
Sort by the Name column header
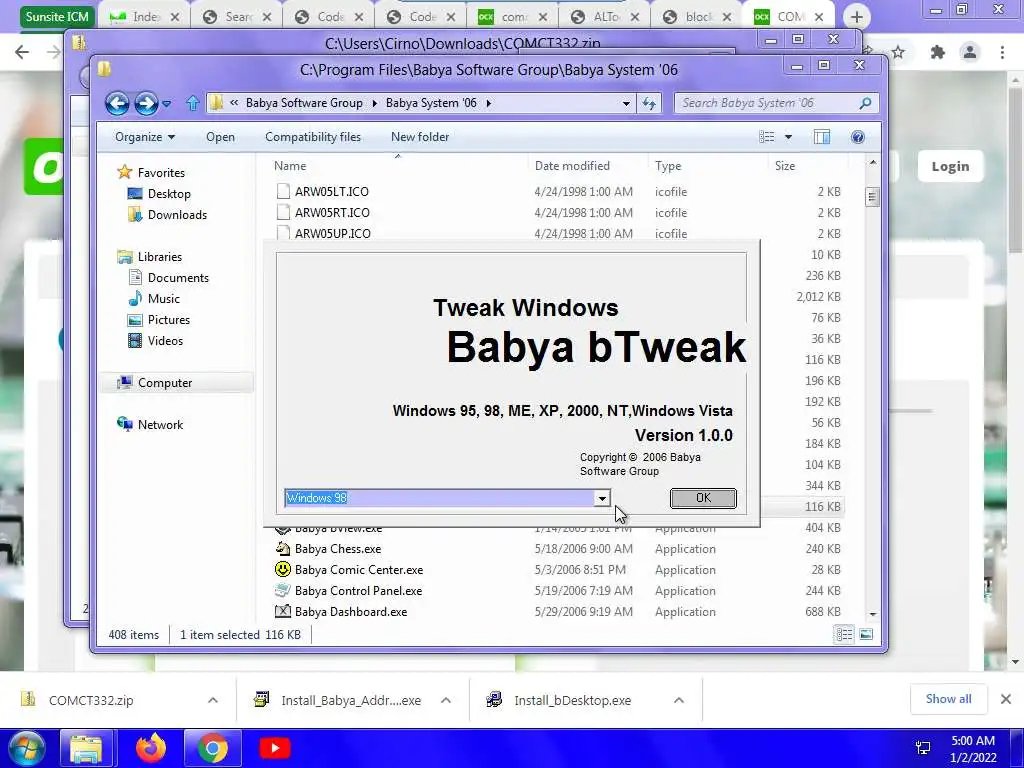coord(290,166)
